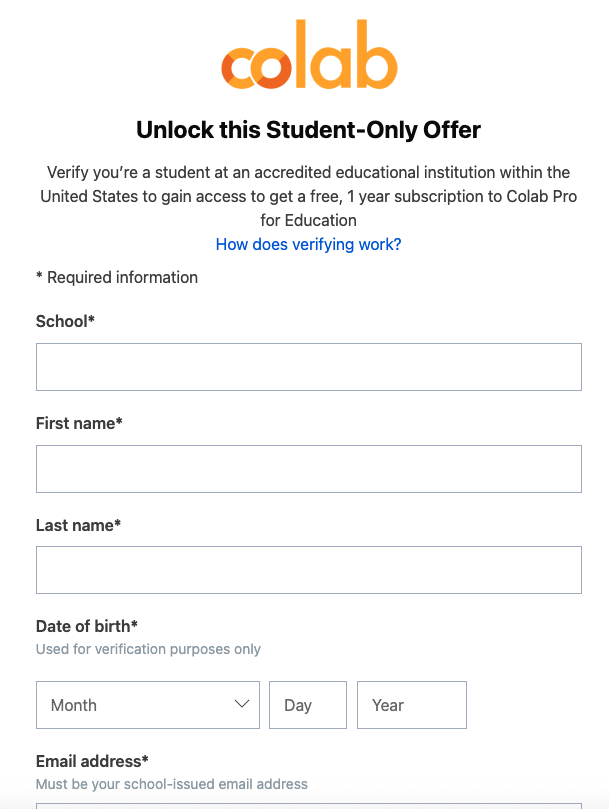Click the 'Last name*' label
The width and height of the screenshot is (609, 809).
tap(78, 525)
